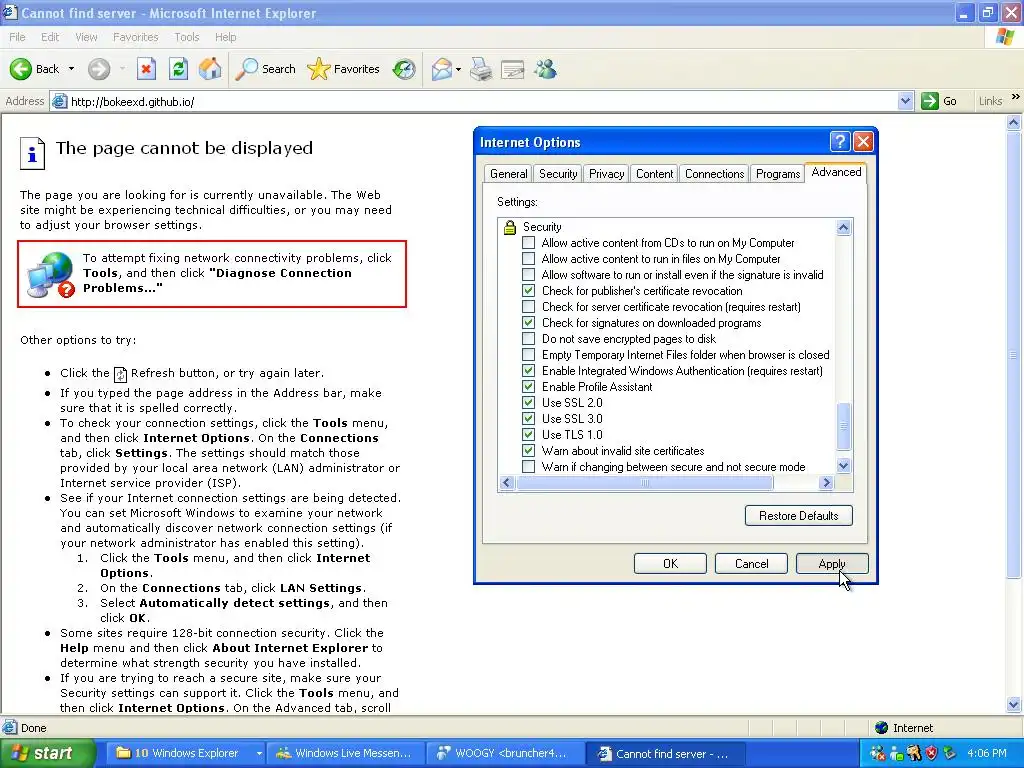Click in the Address URL field
The image size is (1024, 768).
(483, 101)
